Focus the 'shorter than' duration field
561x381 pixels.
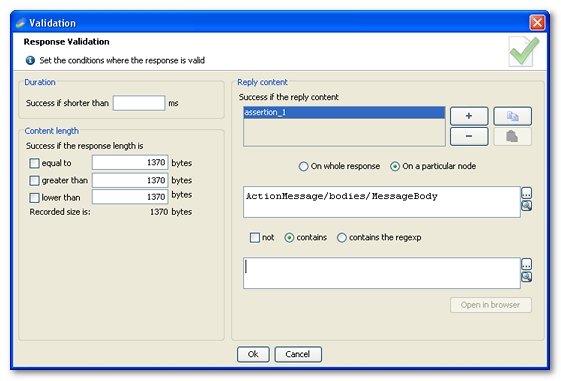[x=139, y=103]
